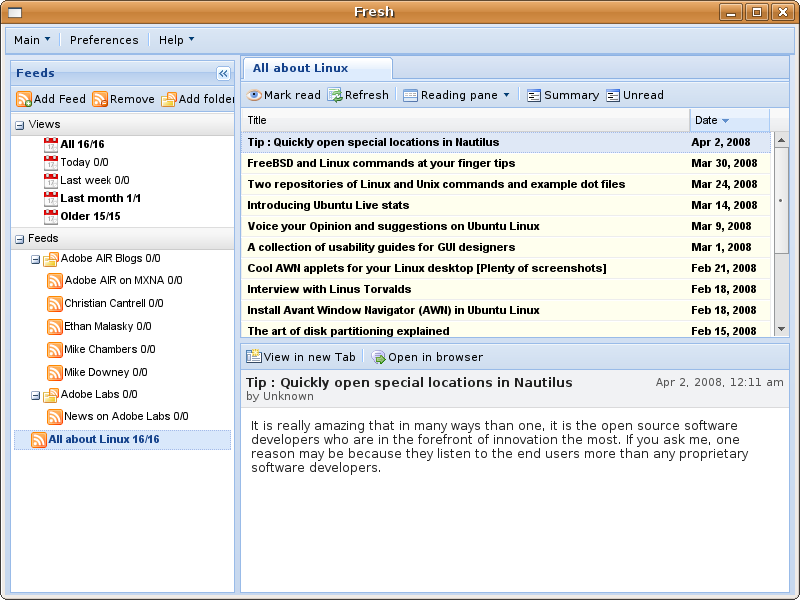Collapse the Adobe AIR Blogs folder

click(35, 260)
